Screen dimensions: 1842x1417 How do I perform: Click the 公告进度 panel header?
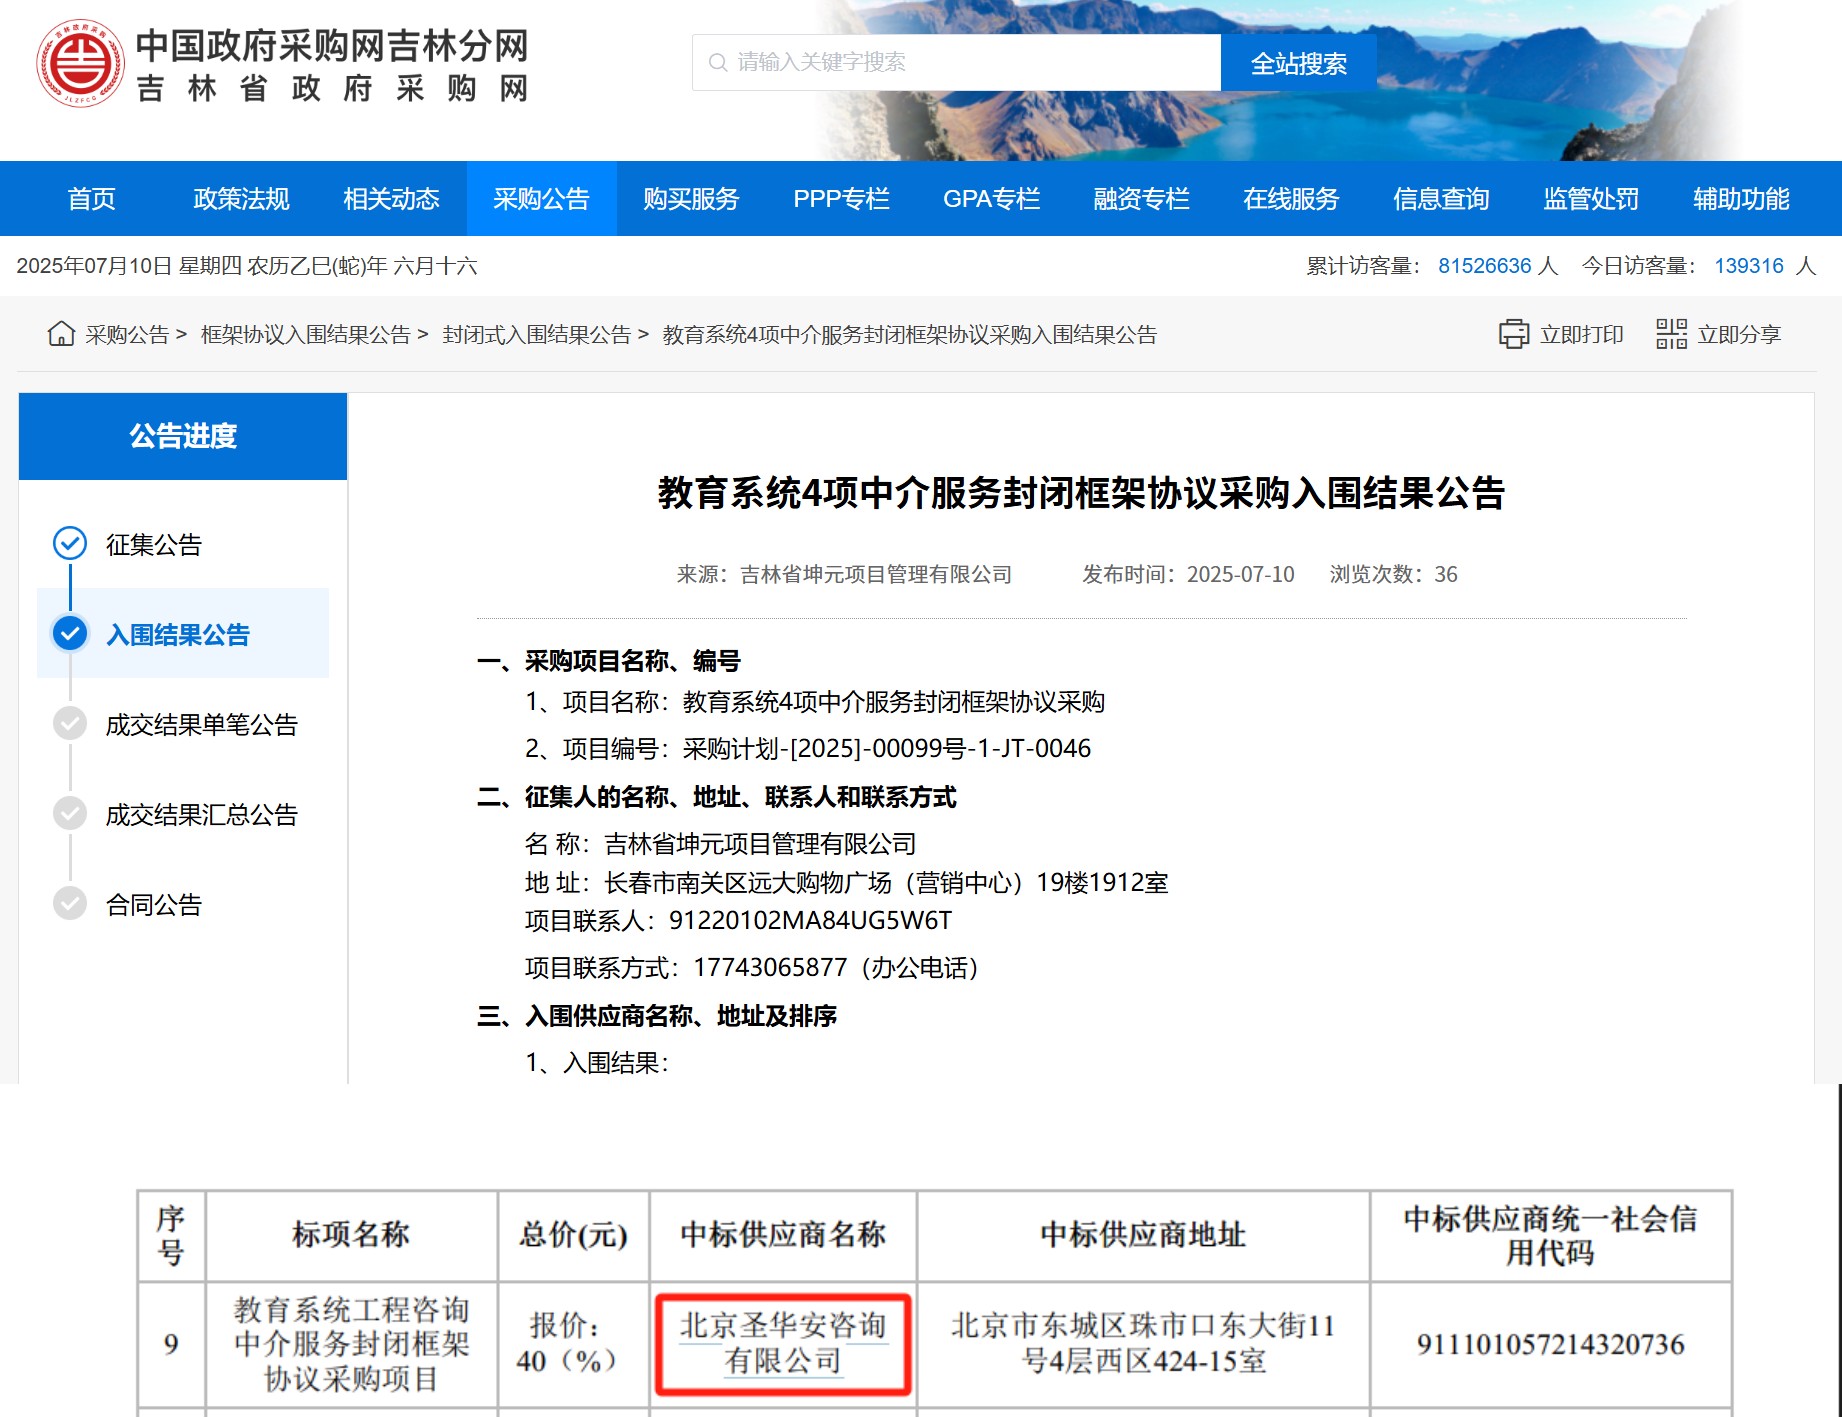coord(183,436)
